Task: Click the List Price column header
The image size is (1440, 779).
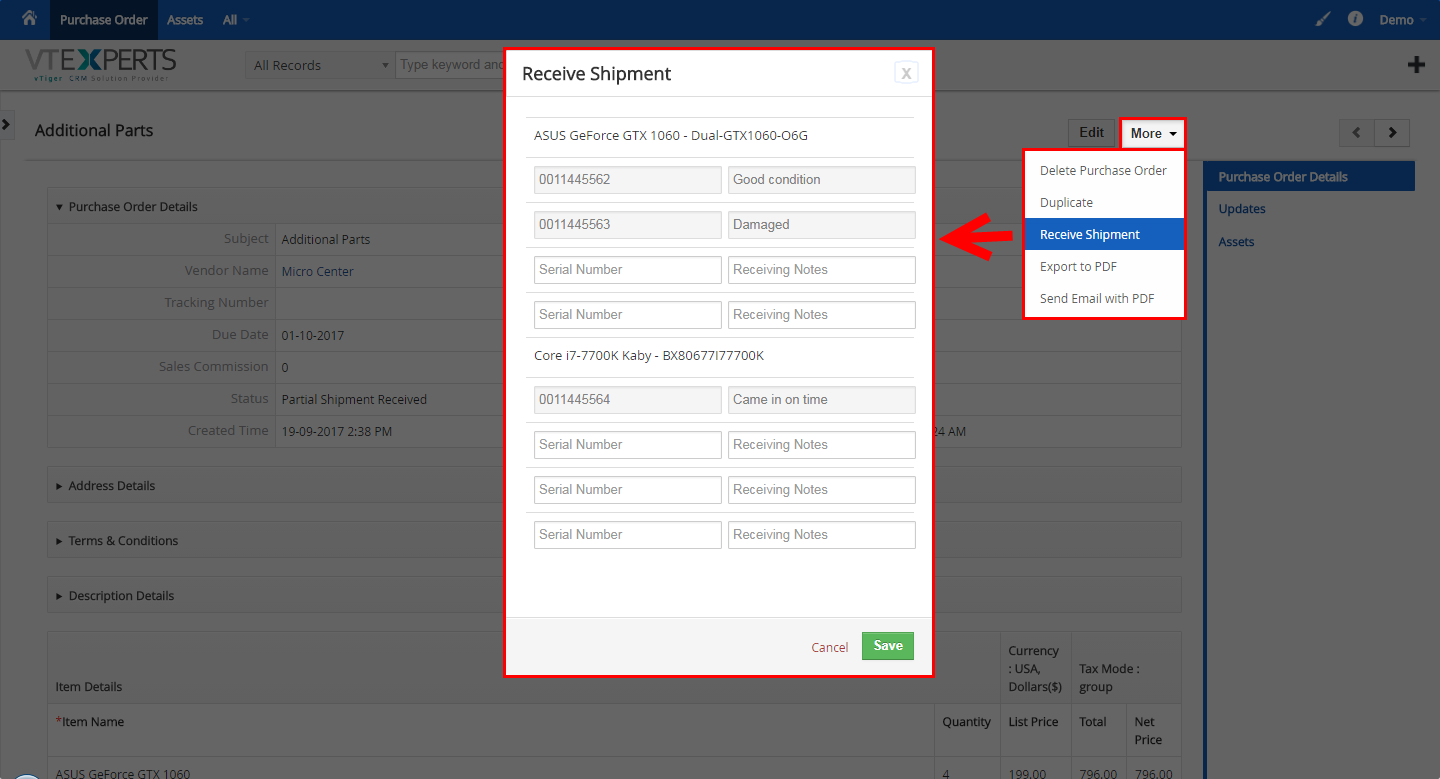Action: pyautogui.click(x=1033, y=722)
